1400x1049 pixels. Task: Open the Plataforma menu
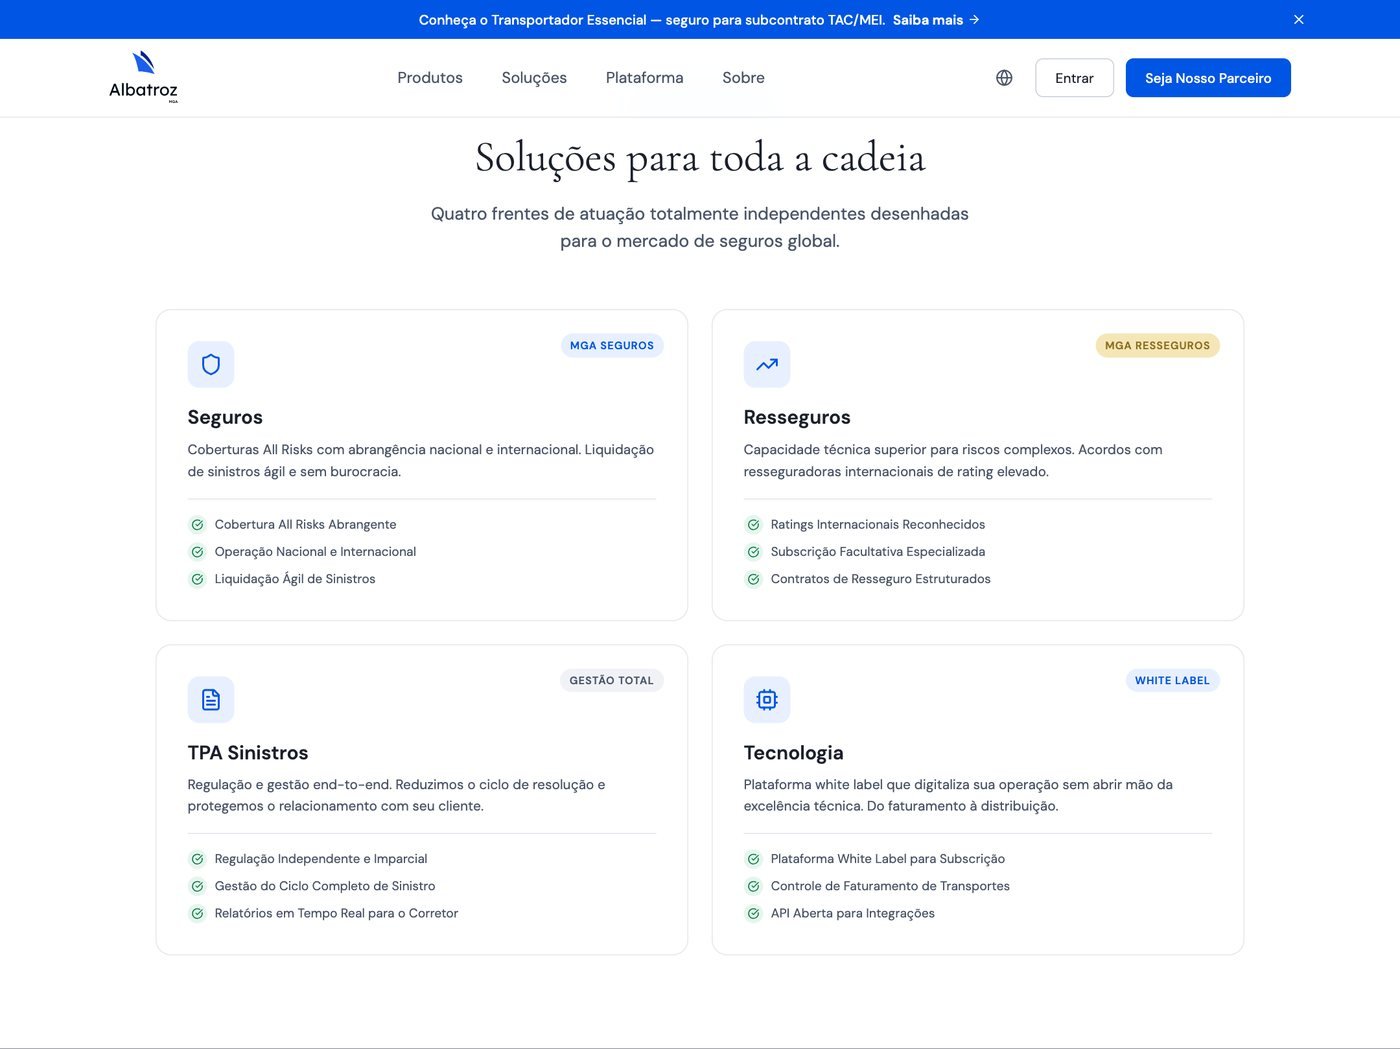coord(645,78)
